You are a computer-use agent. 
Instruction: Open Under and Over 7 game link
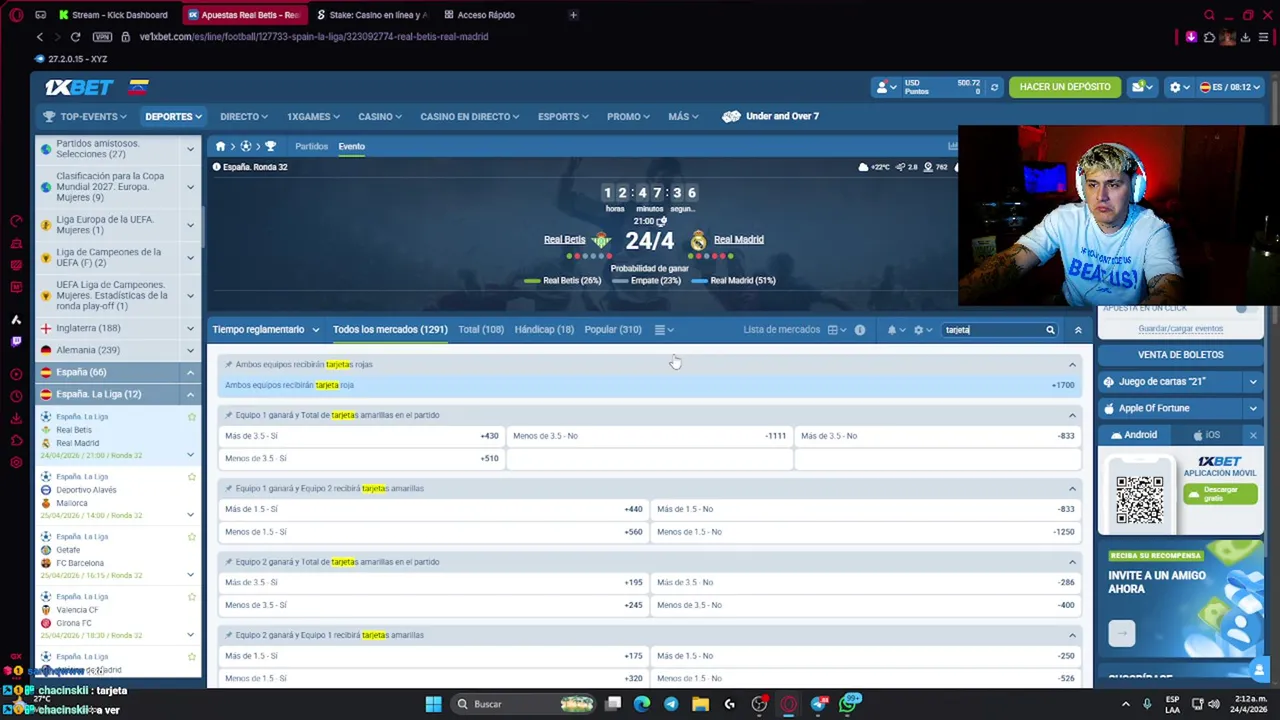click(771, 117)
